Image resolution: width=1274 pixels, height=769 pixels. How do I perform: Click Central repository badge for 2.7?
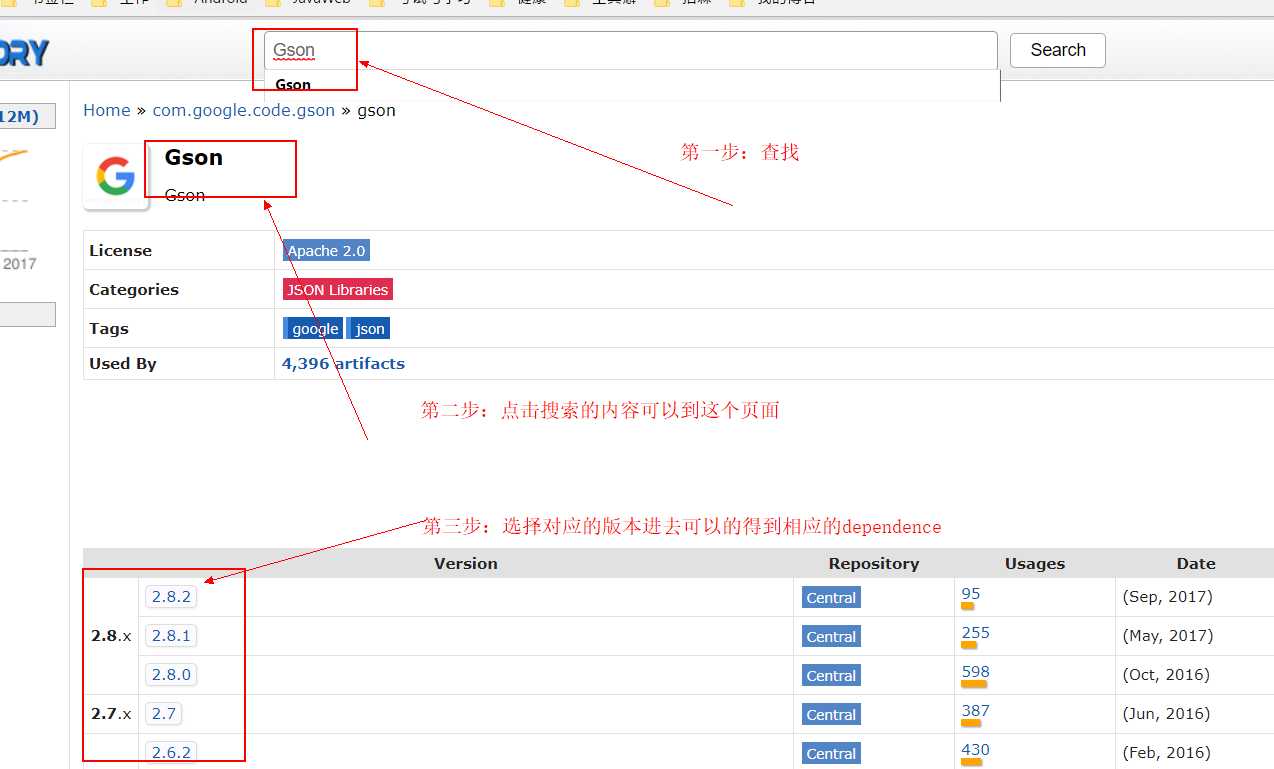831,715
